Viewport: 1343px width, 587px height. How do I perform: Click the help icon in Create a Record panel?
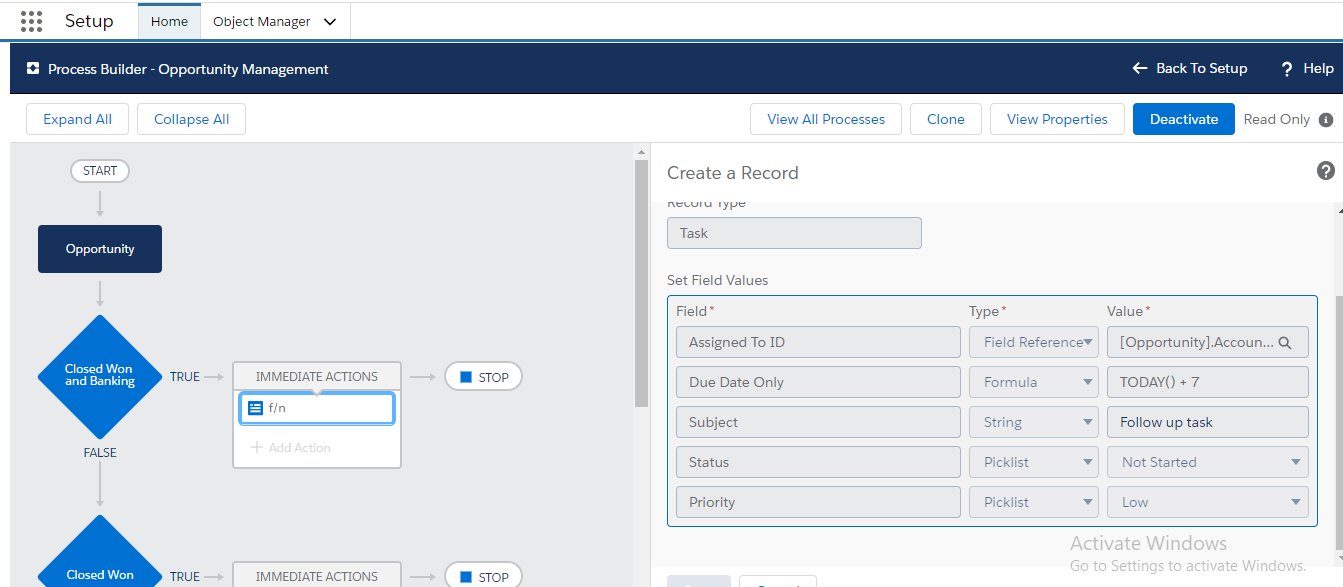point(1326,171)
